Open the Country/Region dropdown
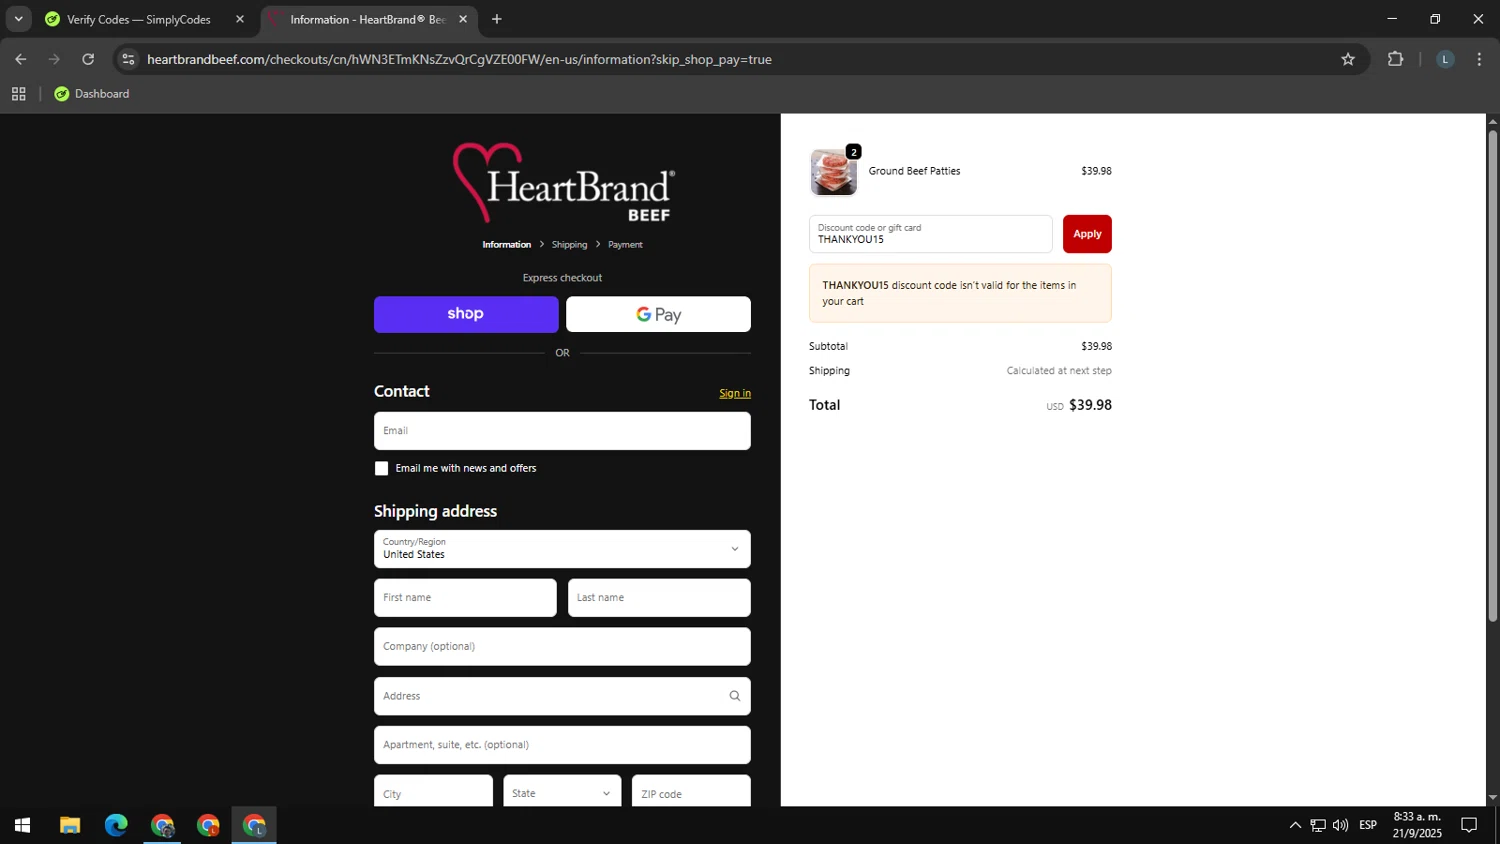1500x844 pixels. [562, 549]
